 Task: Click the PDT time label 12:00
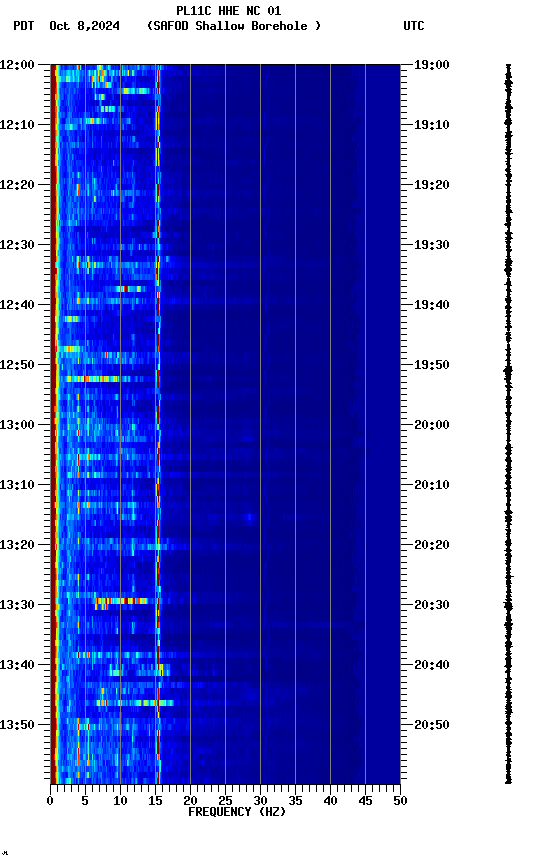coord(17,65)
